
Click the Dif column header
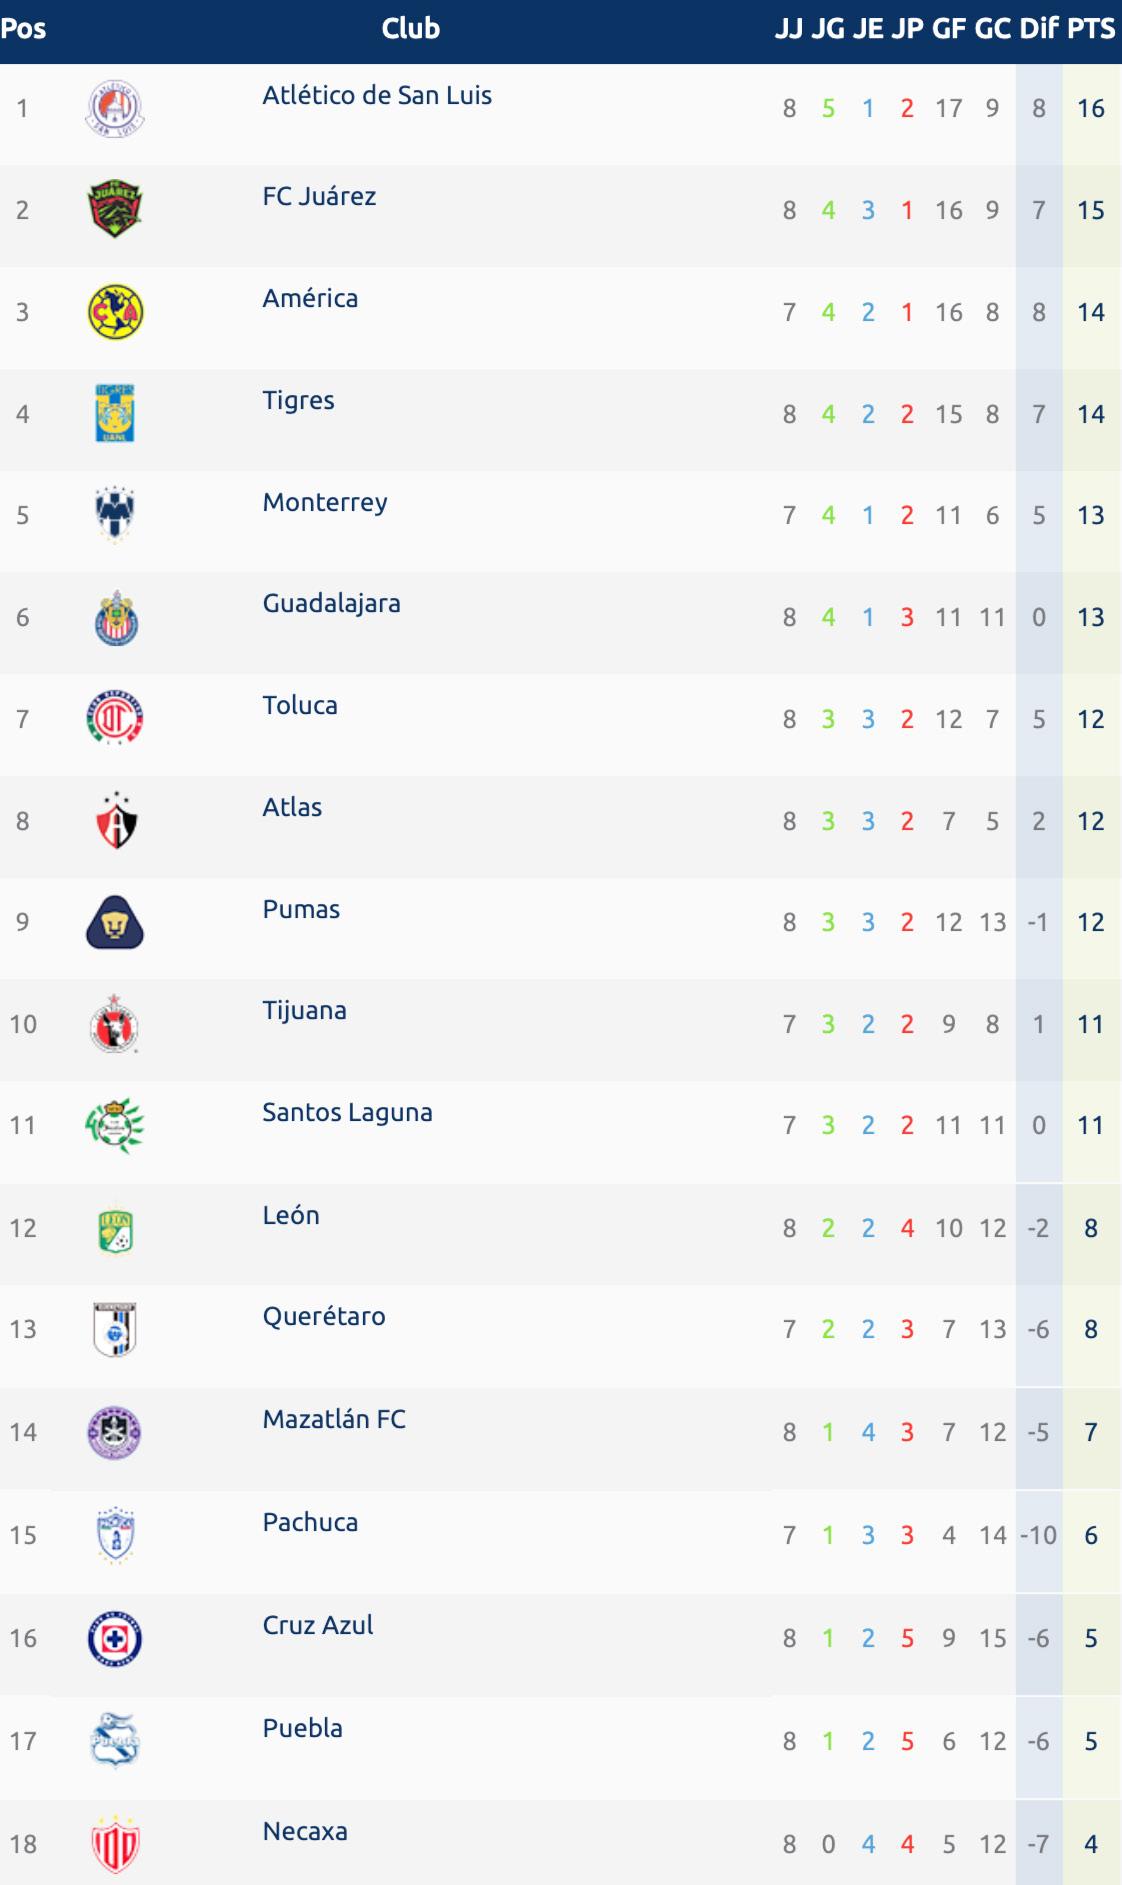1038,28
